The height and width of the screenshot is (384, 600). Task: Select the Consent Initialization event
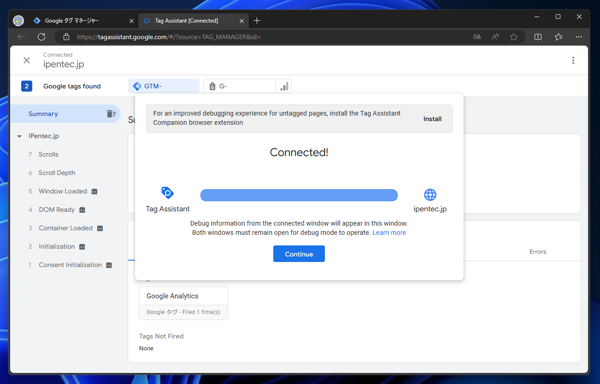(70, 265)
